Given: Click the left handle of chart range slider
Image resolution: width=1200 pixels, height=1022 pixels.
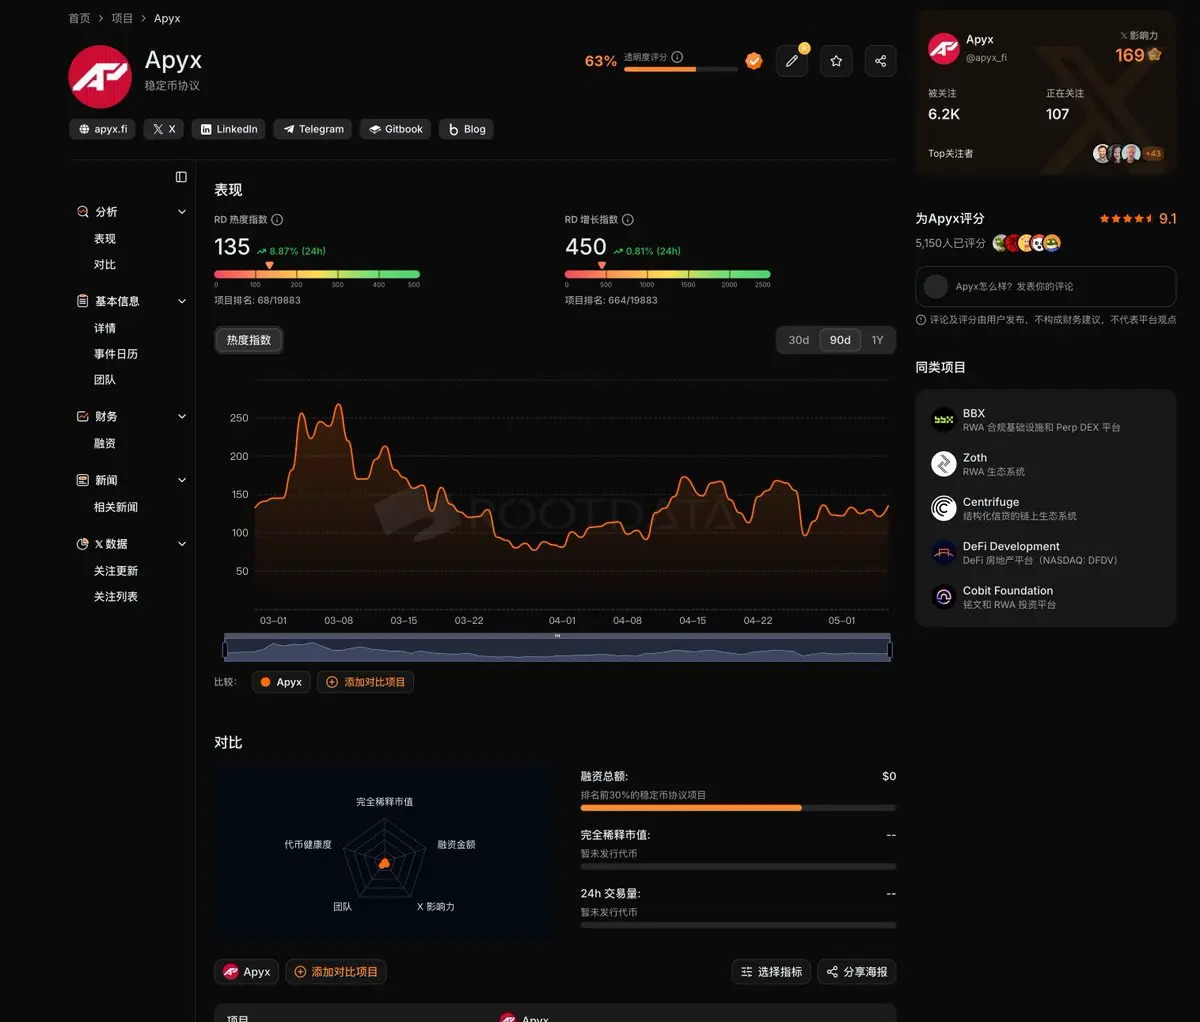Looking at the screenshot, I should tap(225, 651).
